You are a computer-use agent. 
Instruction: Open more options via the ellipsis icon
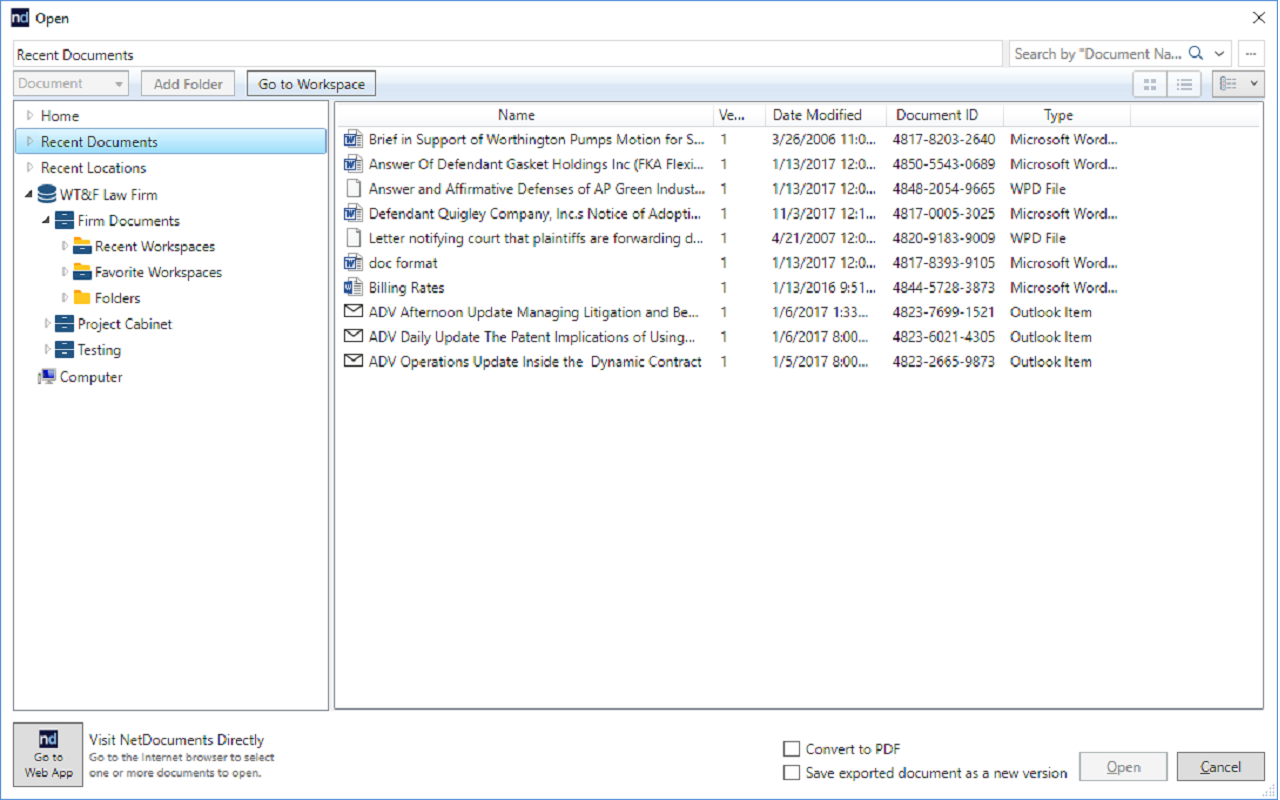[x=1251, y=53]
